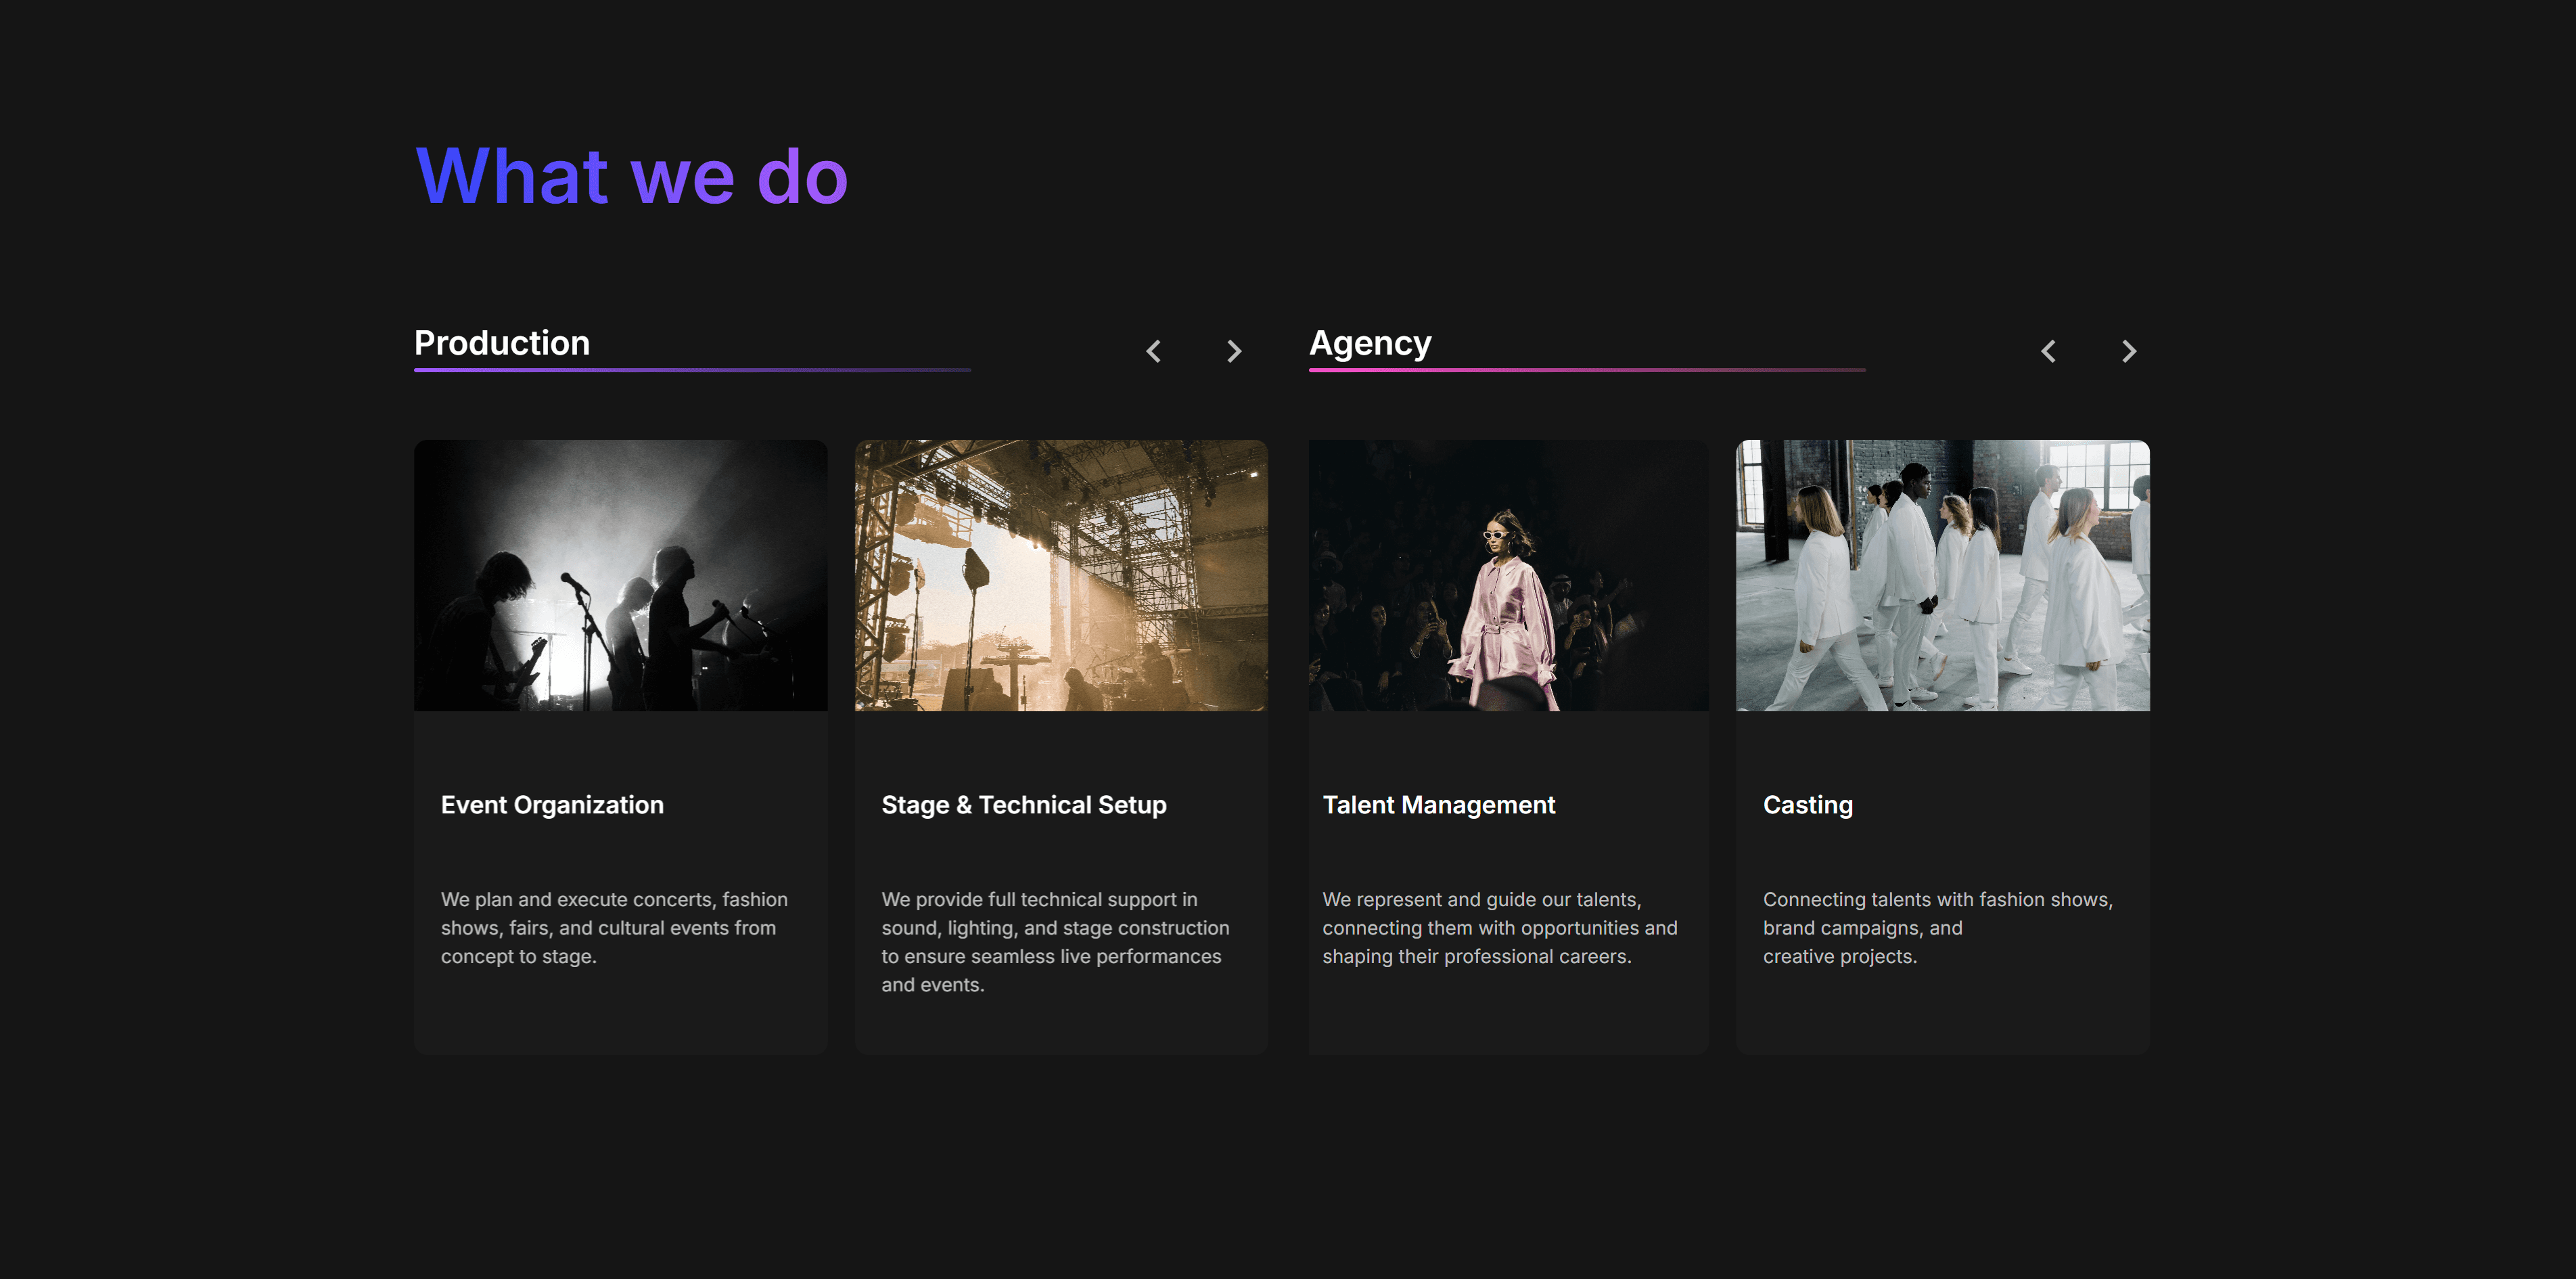The height and width of the screenshot is (1279, 2576).
Task: Click text 'Connecting talents with fashion shows,'
Action: pos(1937,899)
